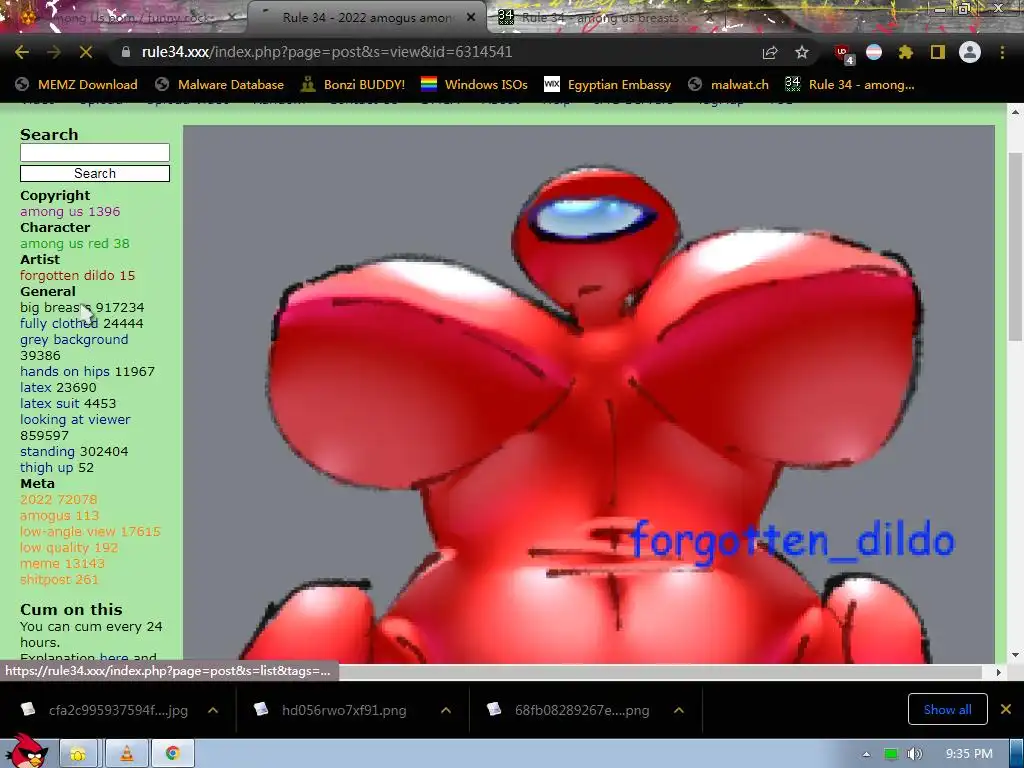The height and width of the screenshot is (768, 1024).
Task: Click the striped flag extension icon
Action: pyautogui.click(x=874, y=52)
